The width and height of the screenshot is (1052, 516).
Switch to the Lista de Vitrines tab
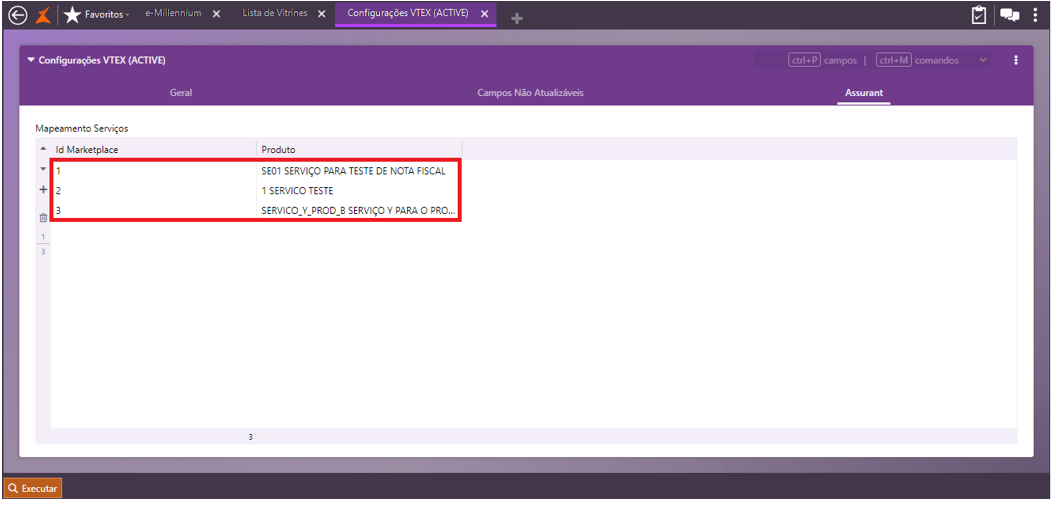pos(274,13)
